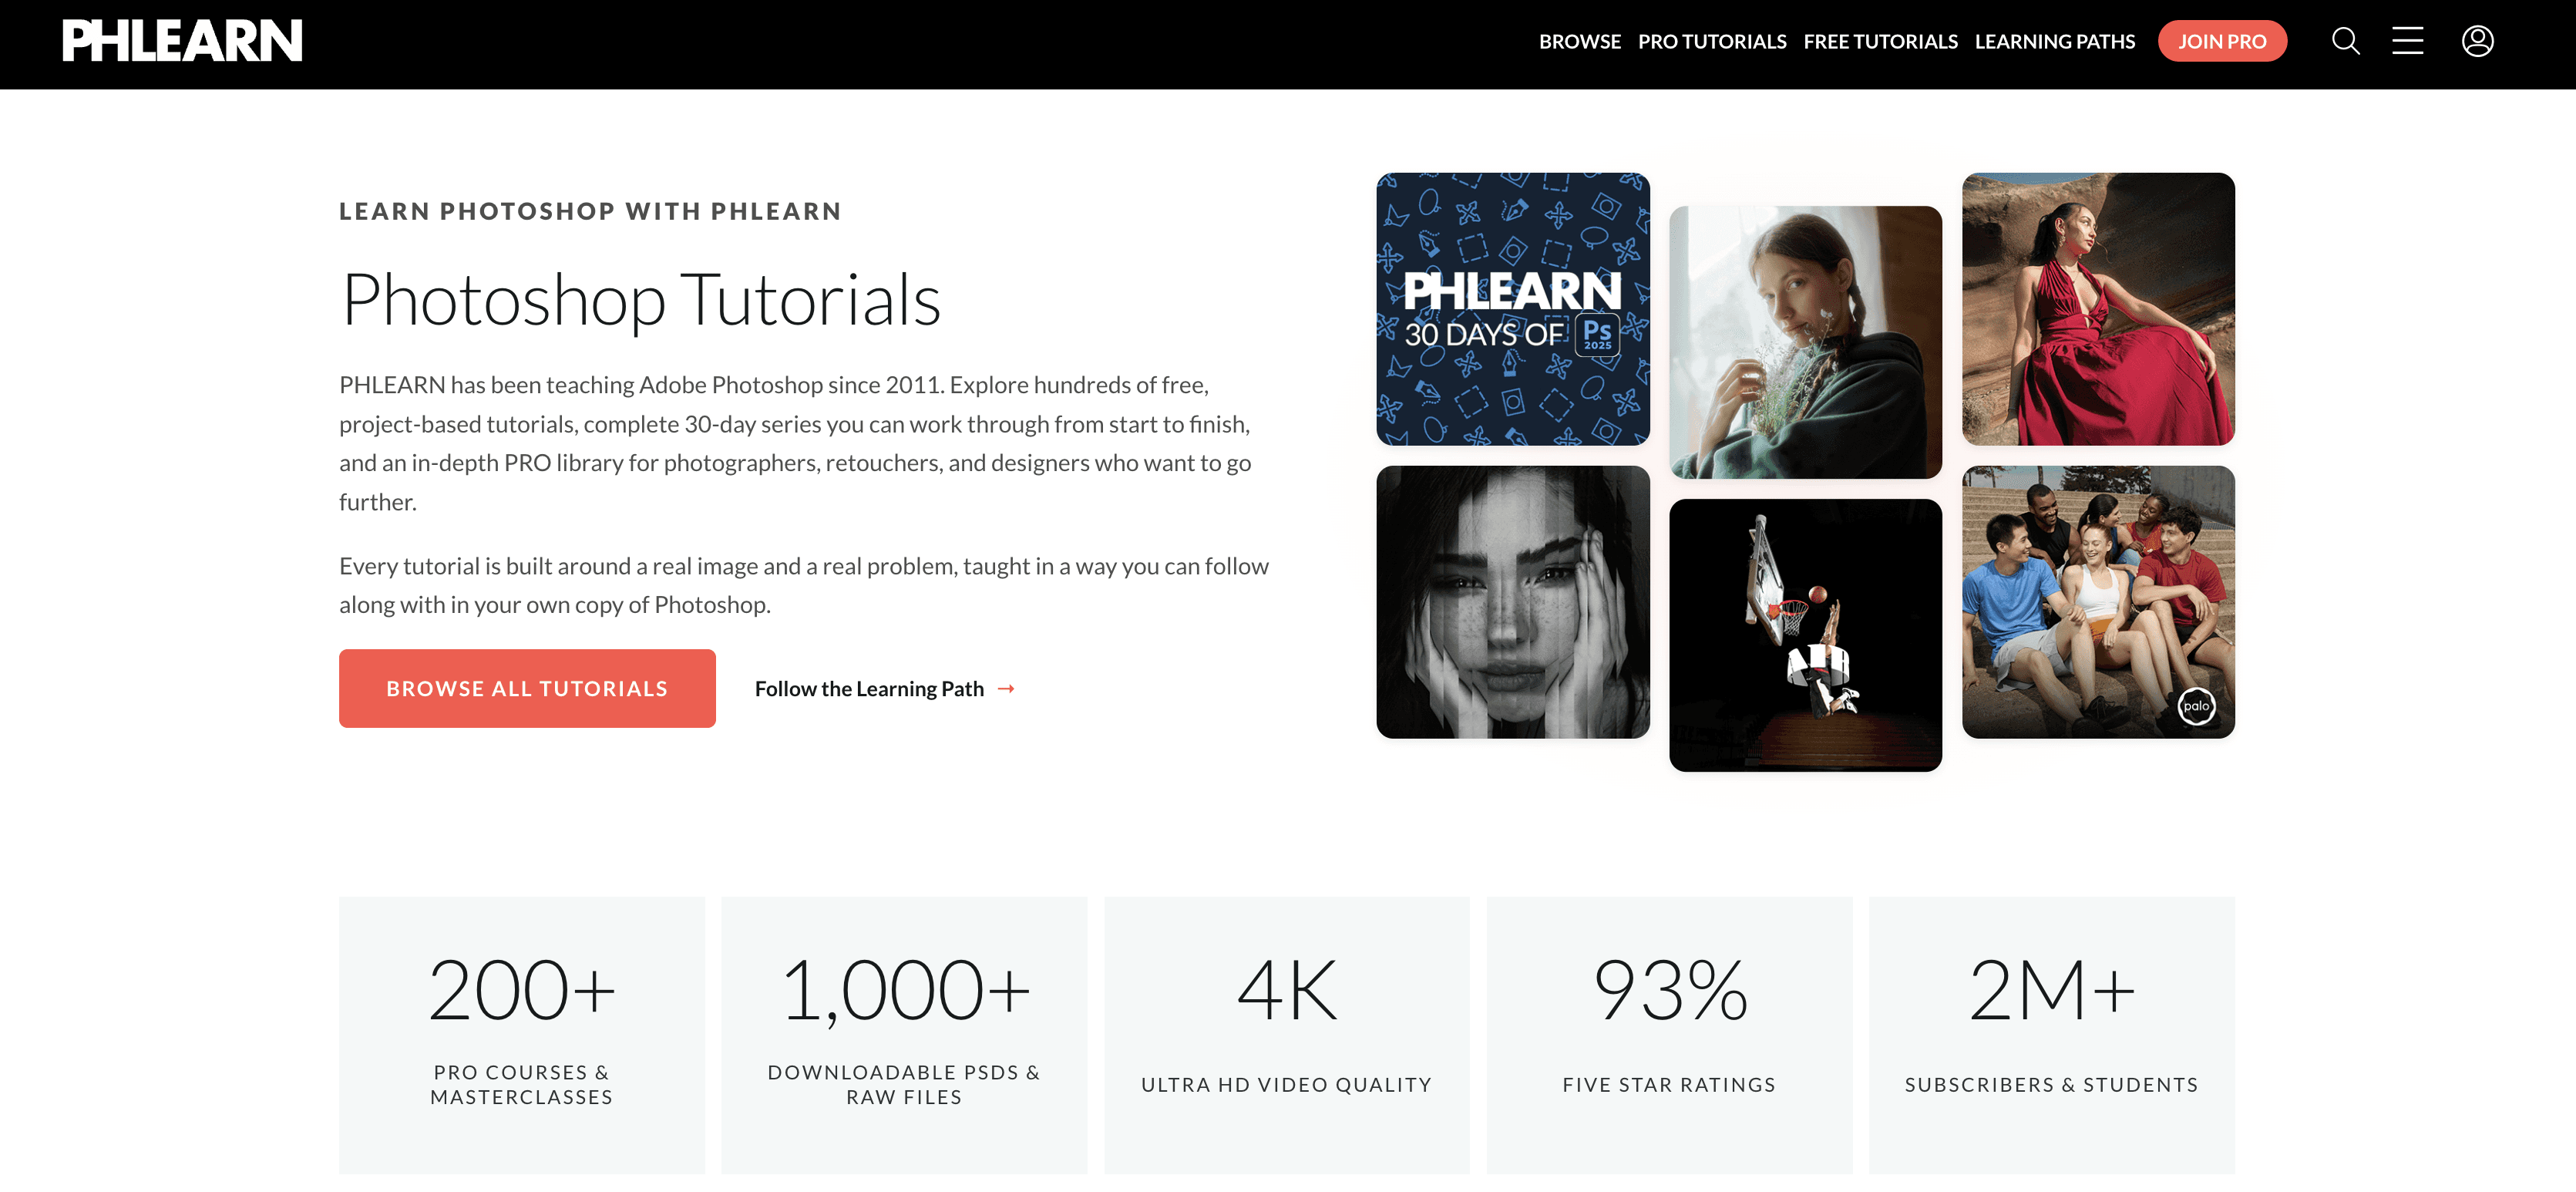
Task: Click the 2M+ Subscribers & Students stat
Action: (x=2052, y=1035)
